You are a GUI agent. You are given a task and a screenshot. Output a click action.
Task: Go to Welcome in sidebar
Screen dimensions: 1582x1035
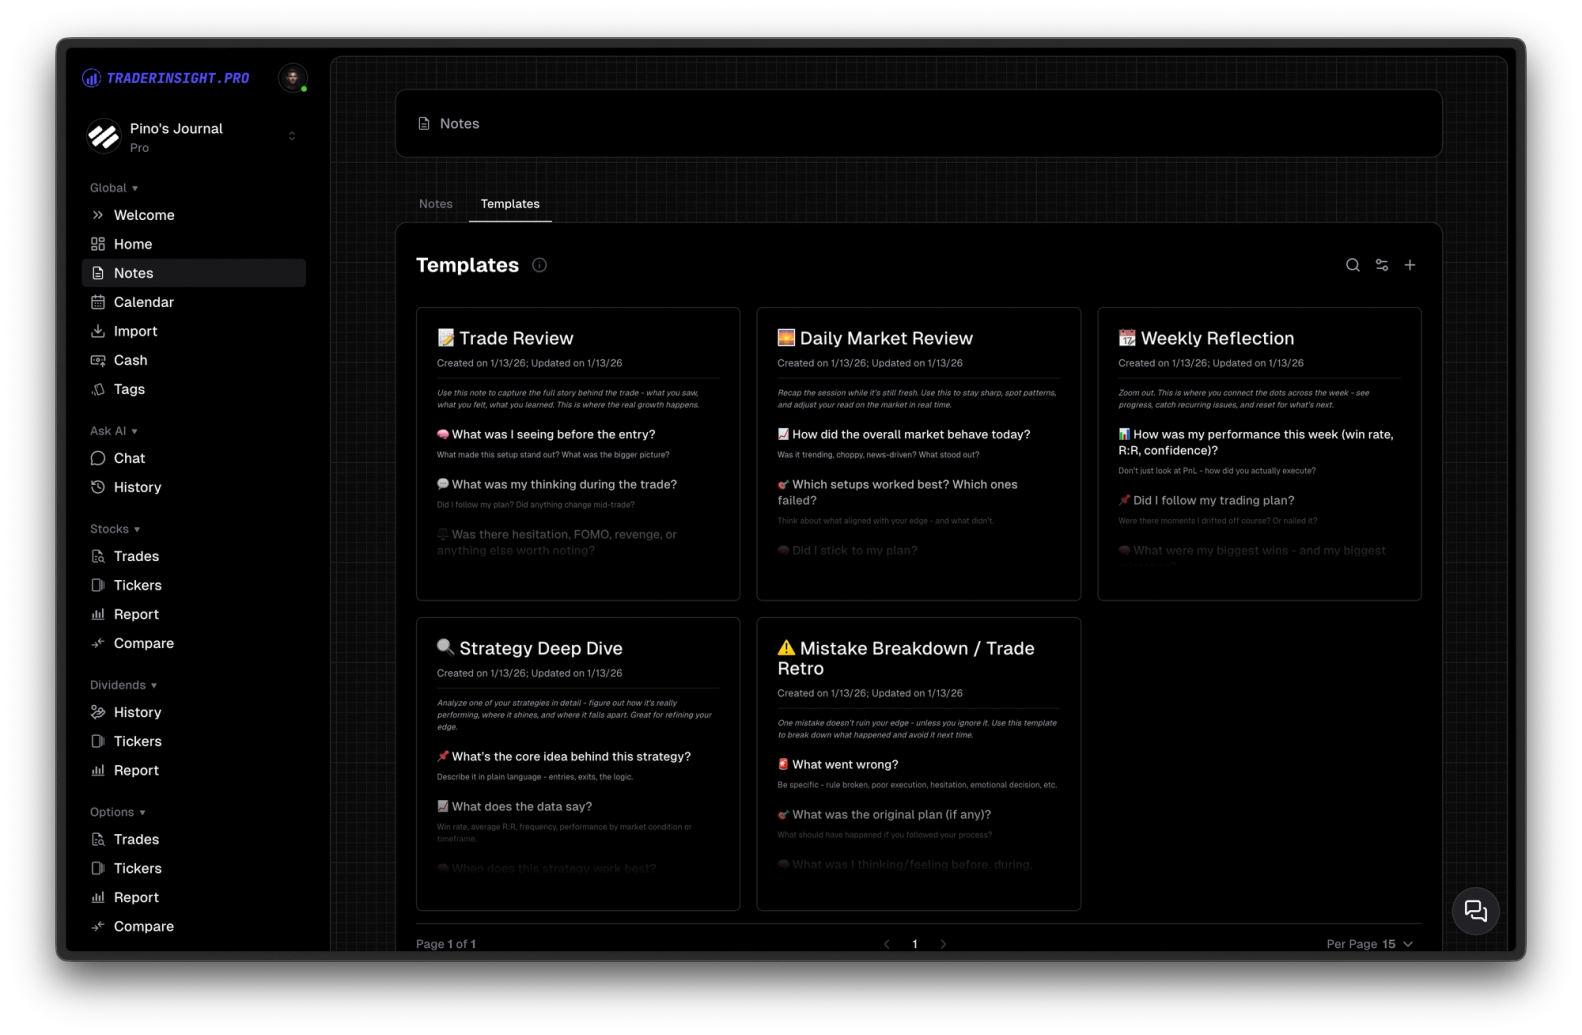tap(194, 215)
